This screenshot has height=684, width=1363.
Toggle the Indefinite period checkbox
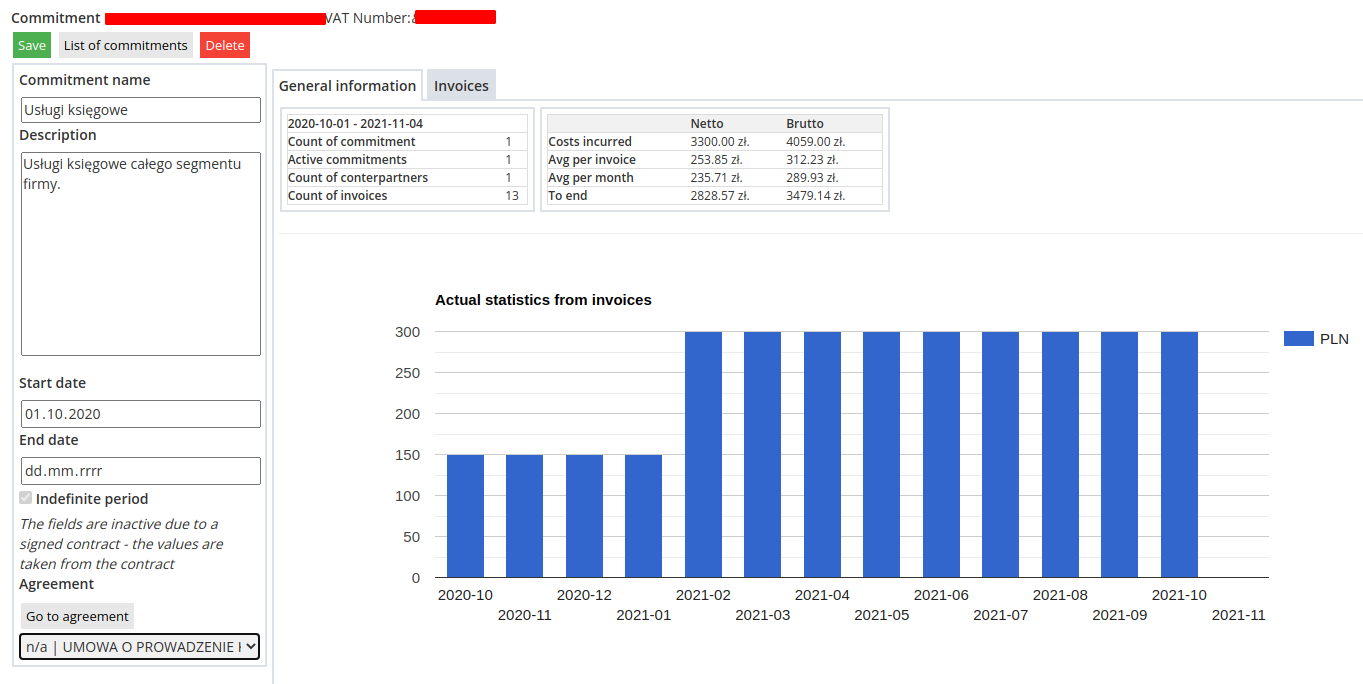(26, 498)
